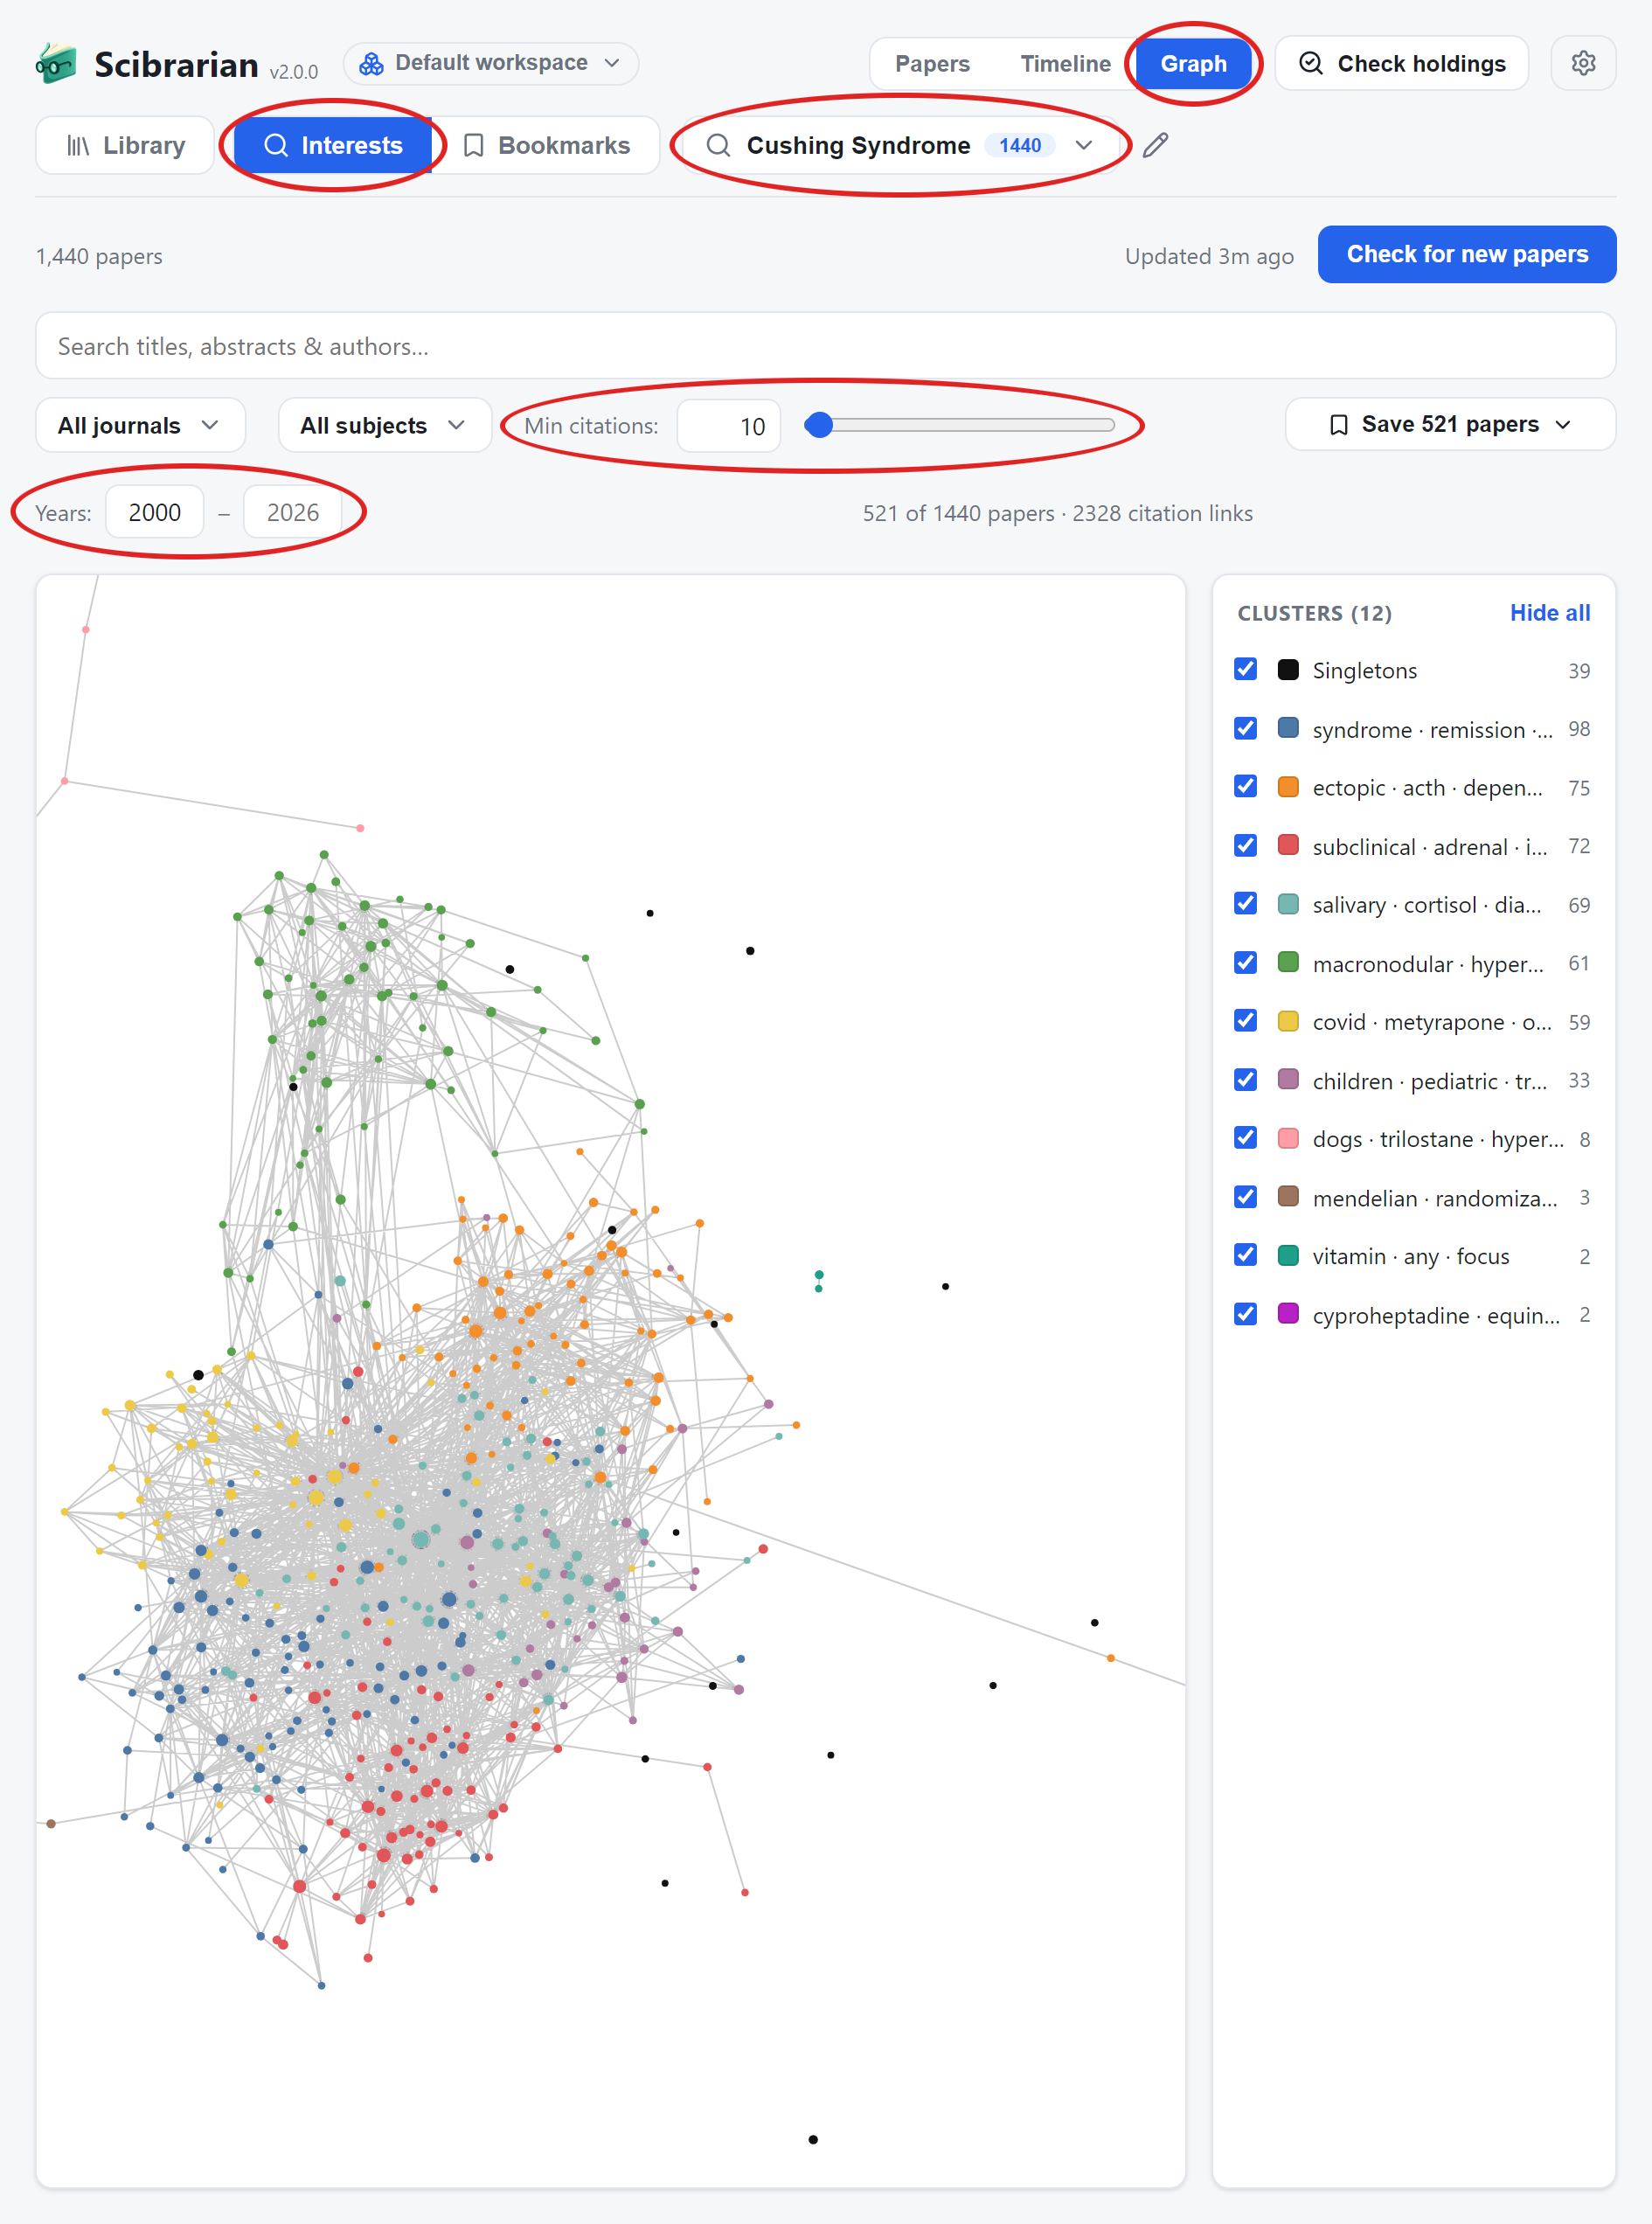Switch to the Timeline view tab
The width and height of the screenshot is (1652, 2224).
tap(1065, 64)
